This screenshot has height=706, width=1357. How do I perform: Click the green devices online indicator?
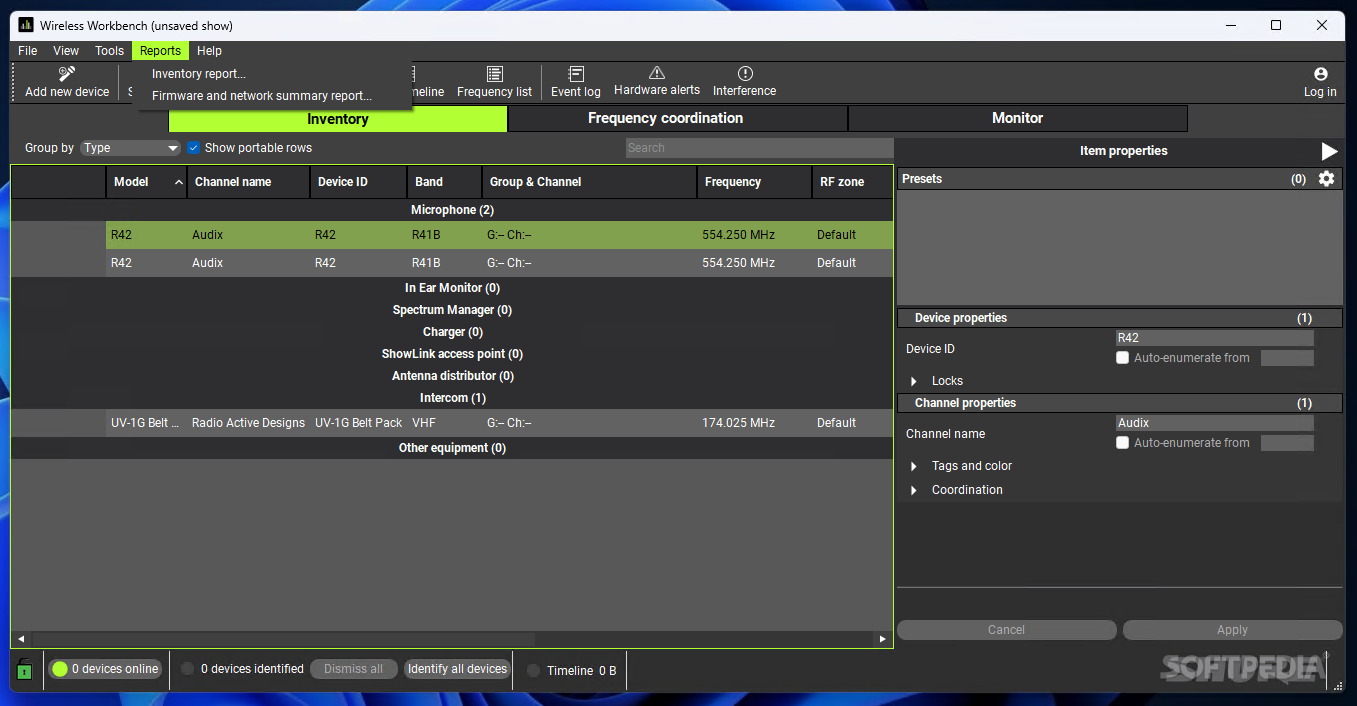(60, 669)
